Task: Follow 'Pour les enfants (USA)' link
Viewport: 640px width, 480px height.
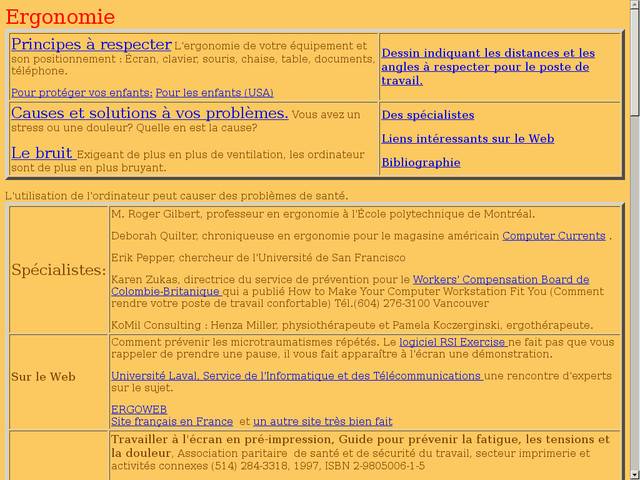Action: 214,93
